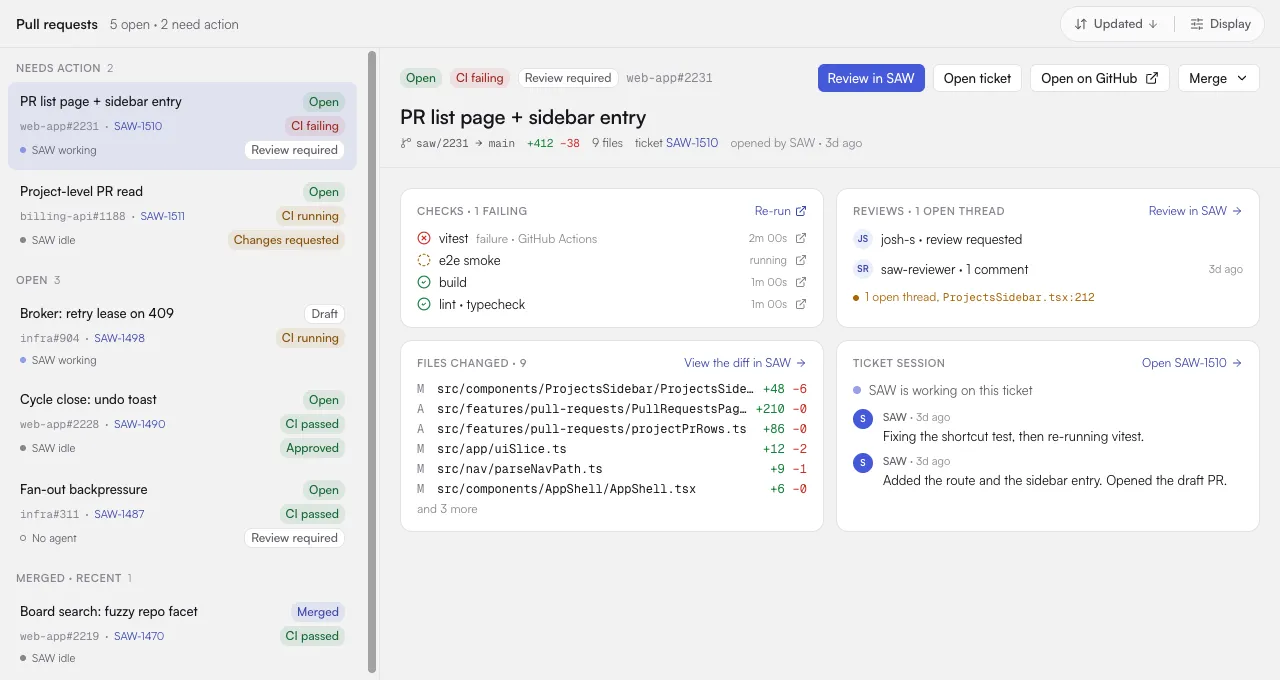The image size is (1280, 680).
Task: Click the Draft badge on Broker PR
Action: [x=324, y=314]
